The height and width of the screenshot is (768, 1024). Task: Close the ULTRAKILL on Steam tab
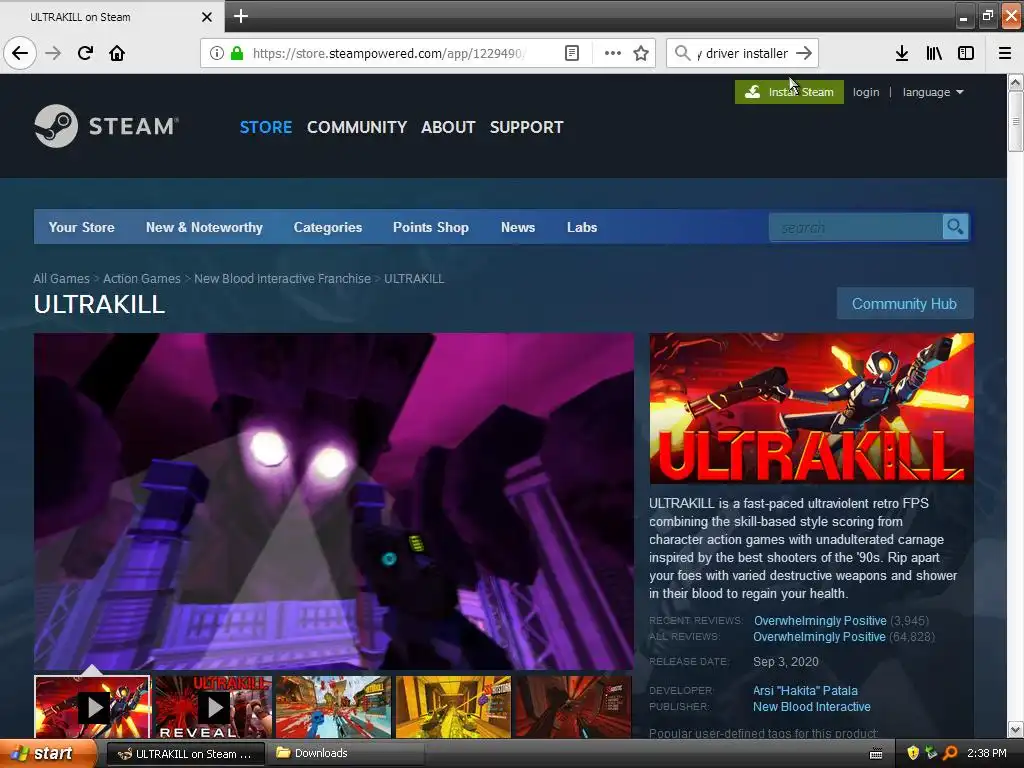point(206,17)
